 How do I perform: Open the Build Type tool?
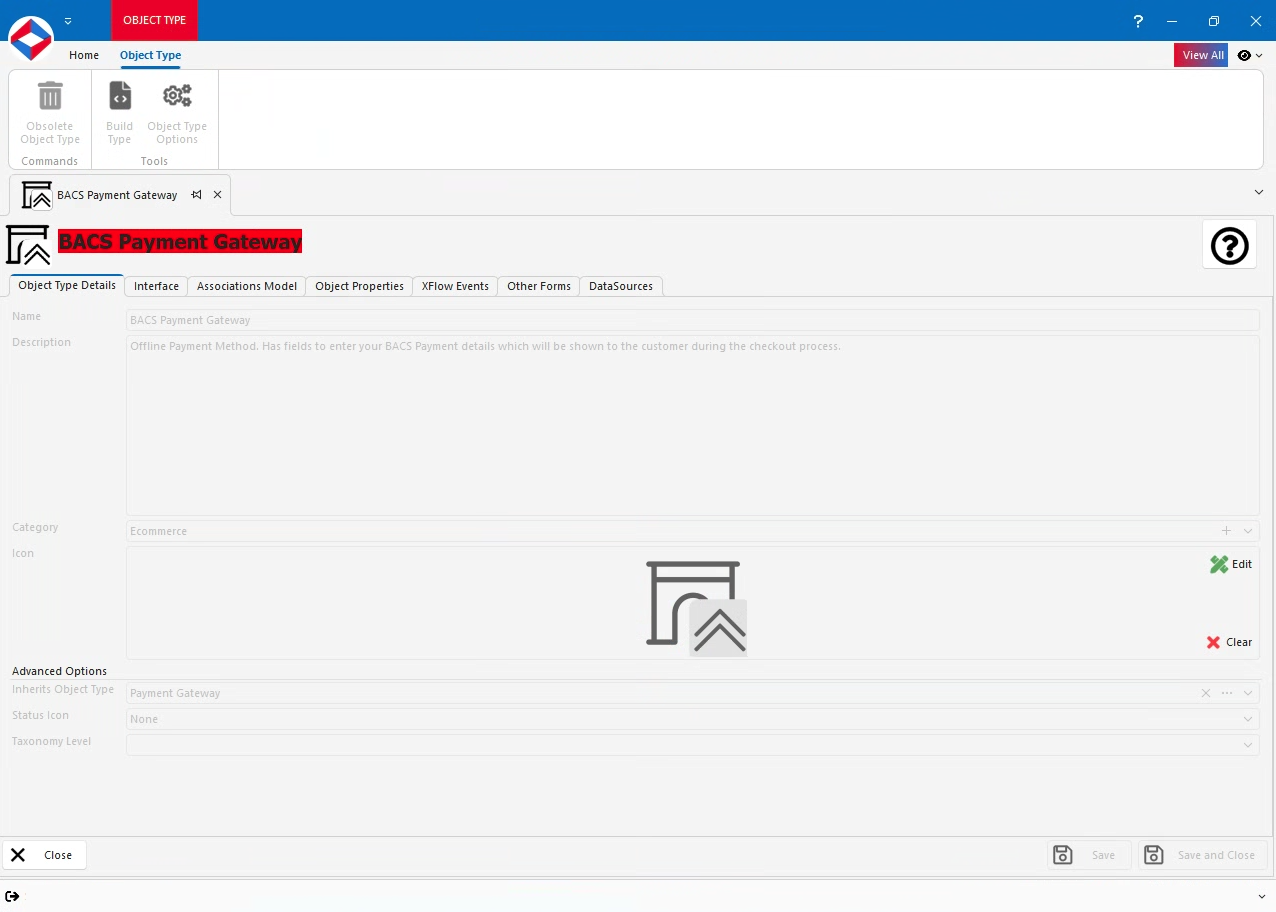[119, 110]
